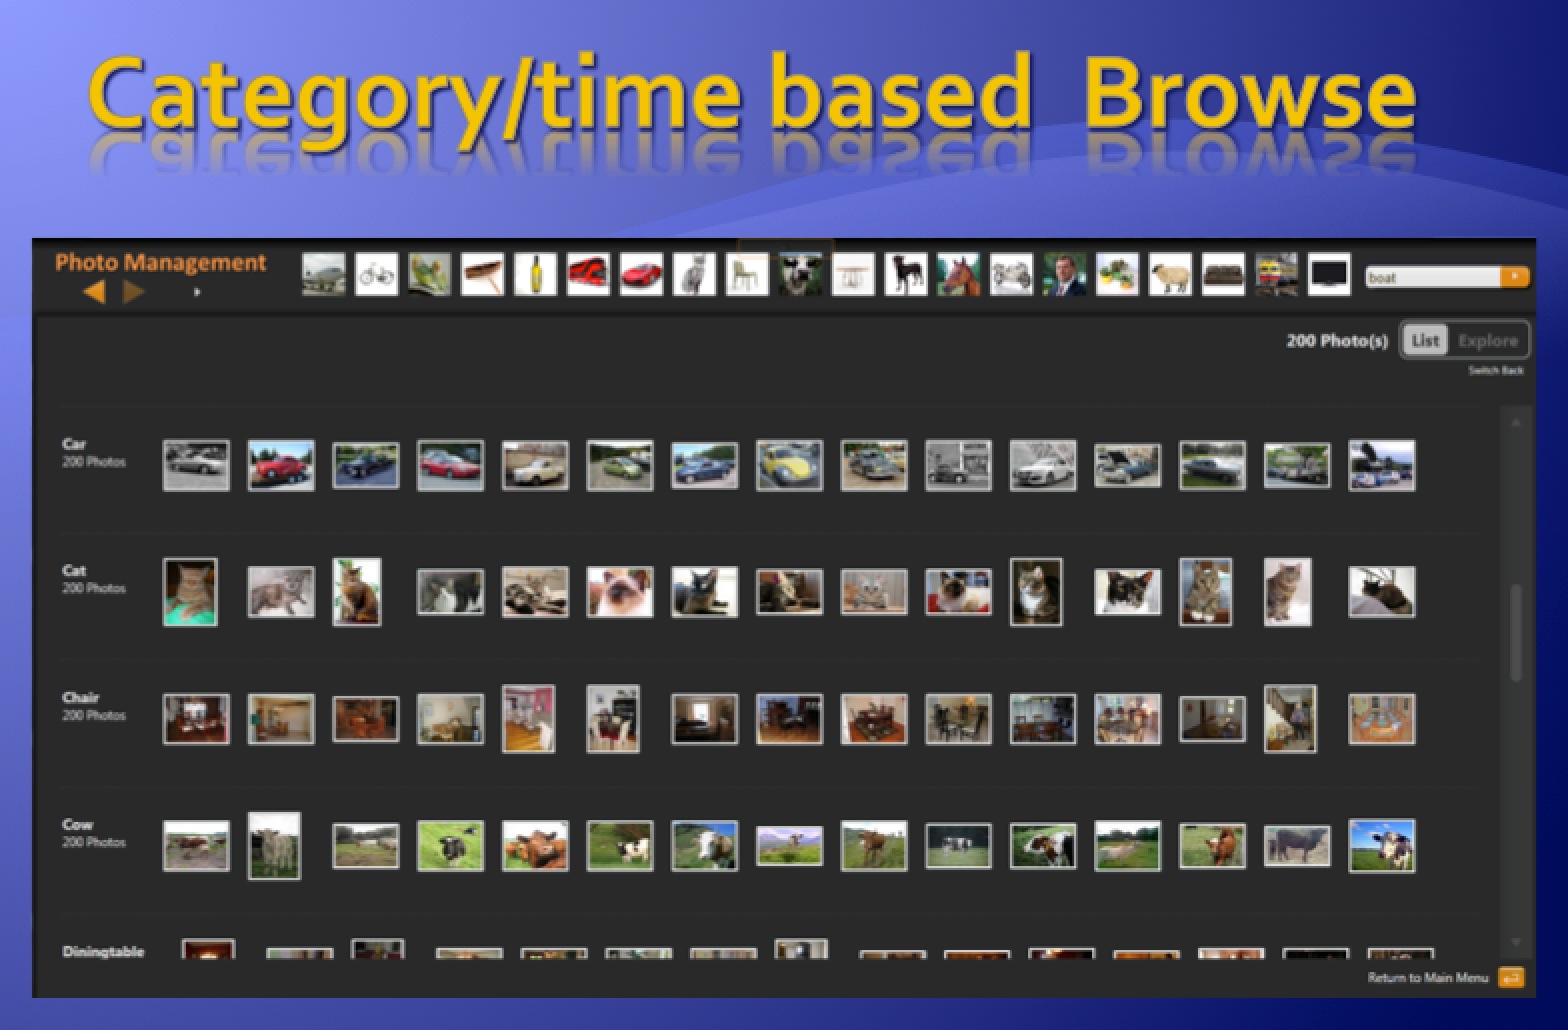Click the 'Car' row label
The width and height of the screenshot is (1568, 1030).
coord(74,444)
